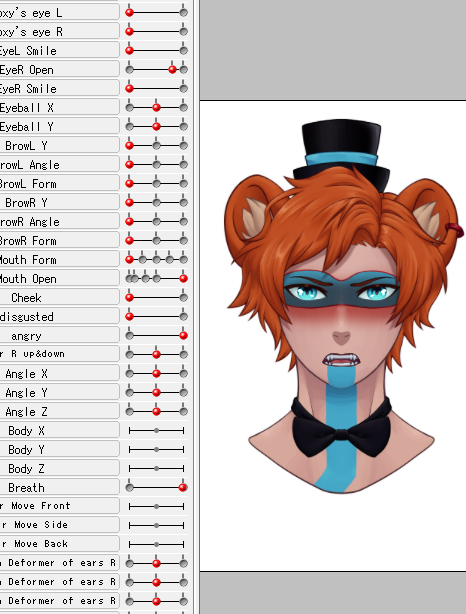The height and width of the screenshot is (614, 466).
Task: Click the EyeR Open slider
Action: 156,69
